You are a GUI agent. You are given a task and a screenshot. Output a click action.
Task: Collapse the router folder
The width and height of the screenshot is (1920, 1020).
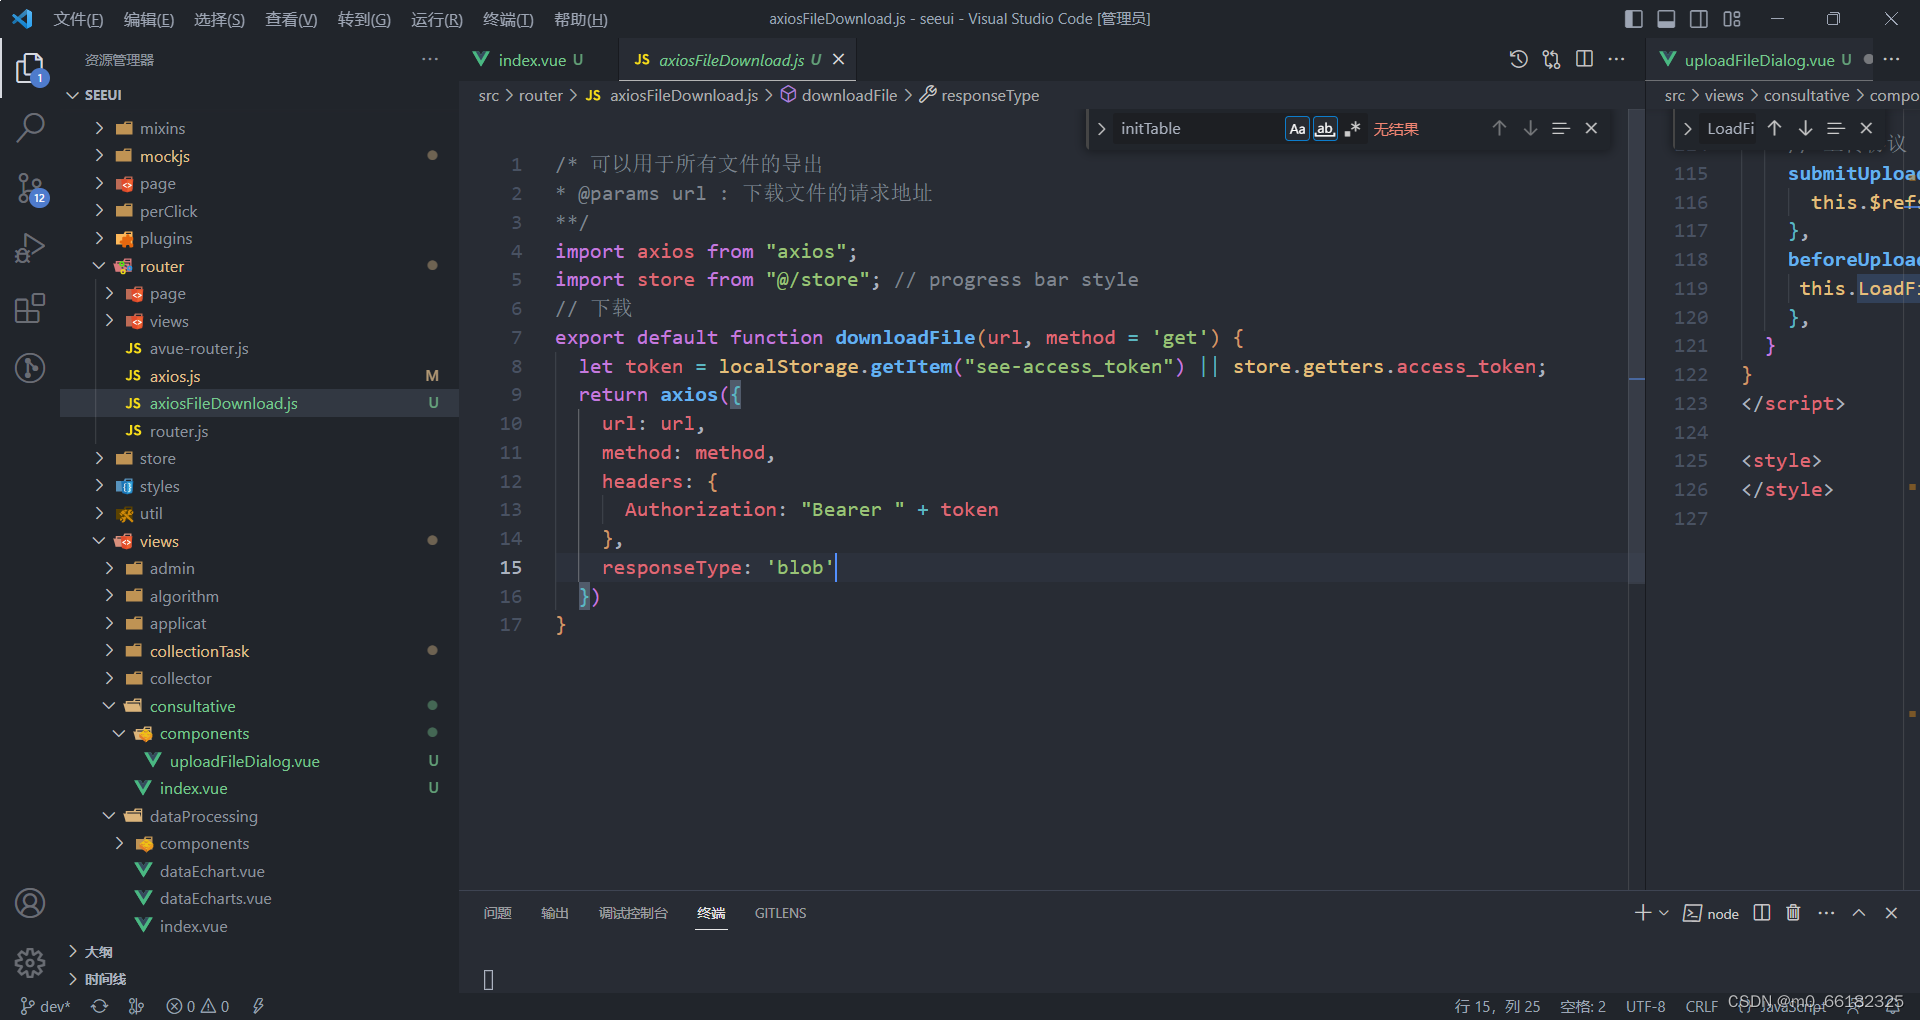point(259,266)
